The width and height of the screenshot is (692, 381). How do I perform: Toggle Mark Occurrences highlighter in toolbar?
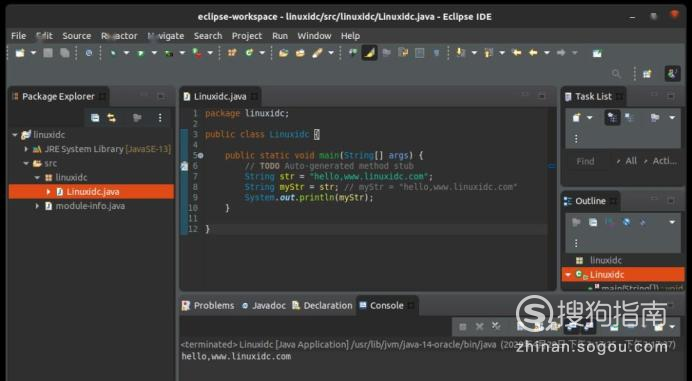(x=369, y=53)
